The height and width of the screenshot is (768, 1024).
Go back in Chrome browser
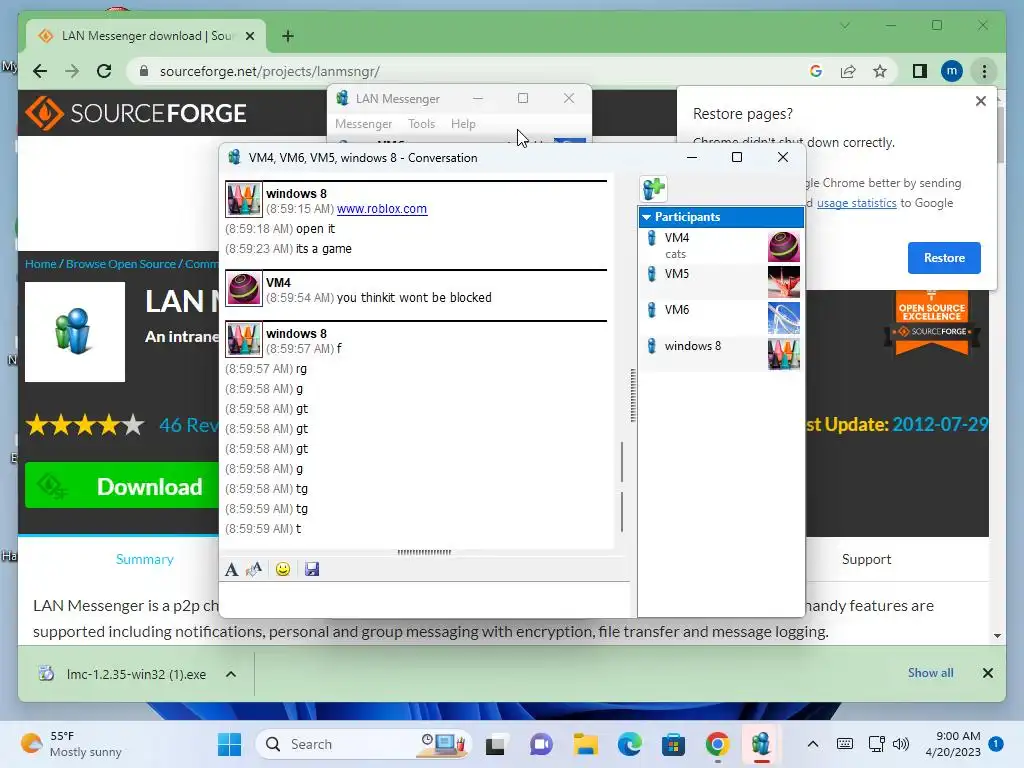[40, 71]
